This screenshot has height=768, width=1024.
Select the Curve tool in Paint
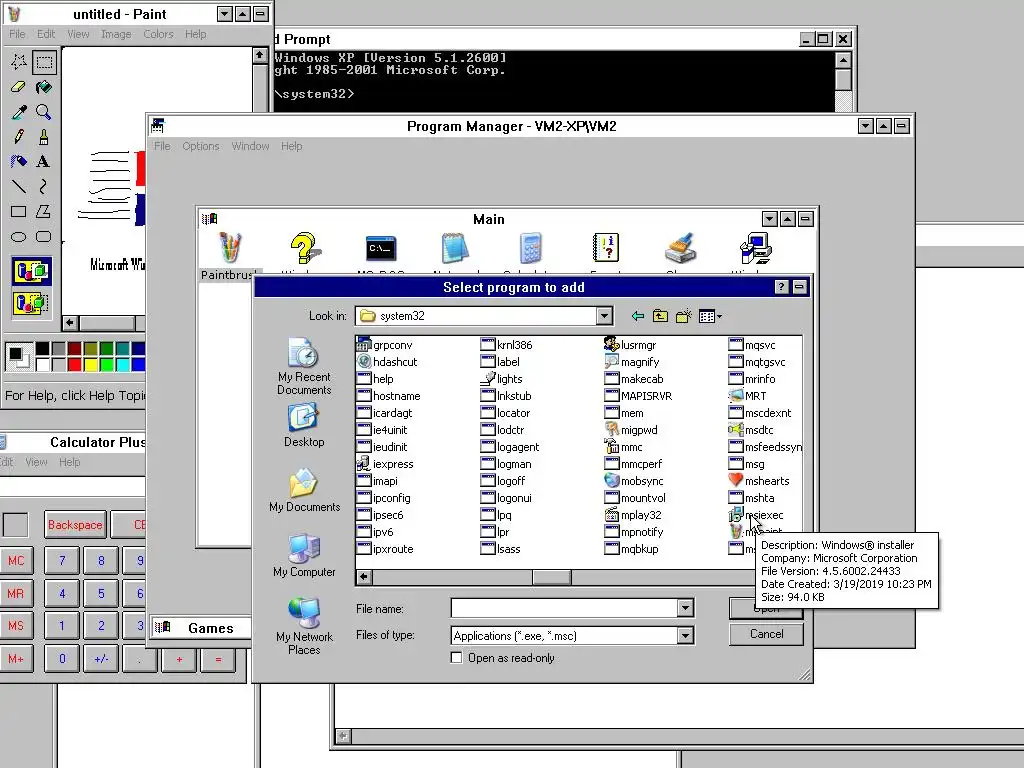coord(44,187)
